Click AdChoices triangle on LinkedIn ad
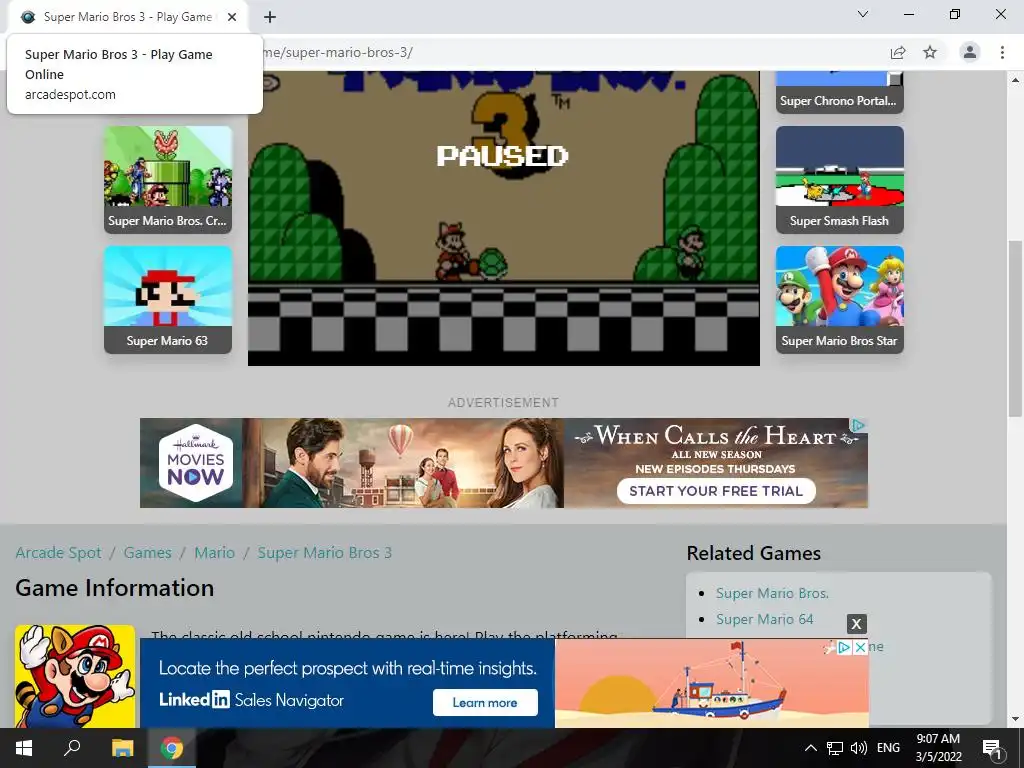The width and height of the screenshot is (1024, 768). pyautogui.click(x=844, y=647)
